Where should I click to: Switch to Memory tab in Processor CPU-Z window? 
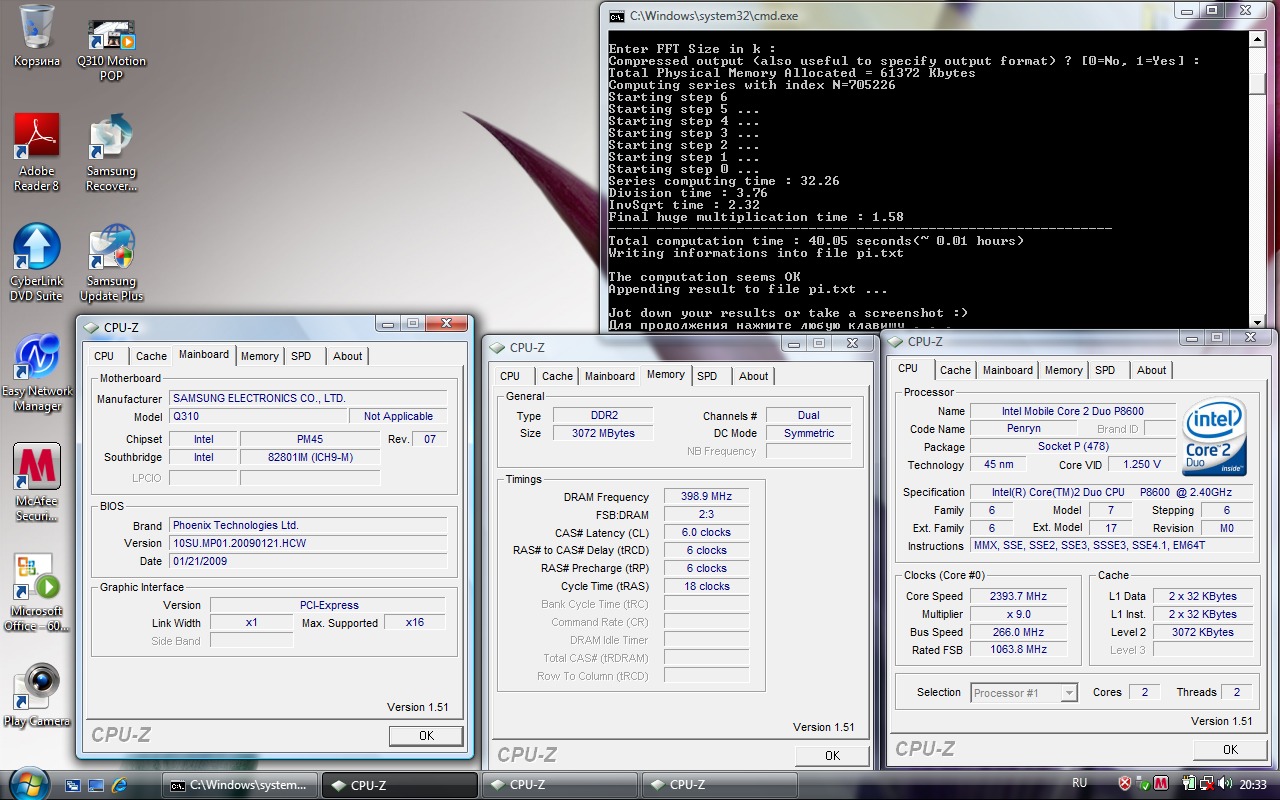coord(1063,370)
